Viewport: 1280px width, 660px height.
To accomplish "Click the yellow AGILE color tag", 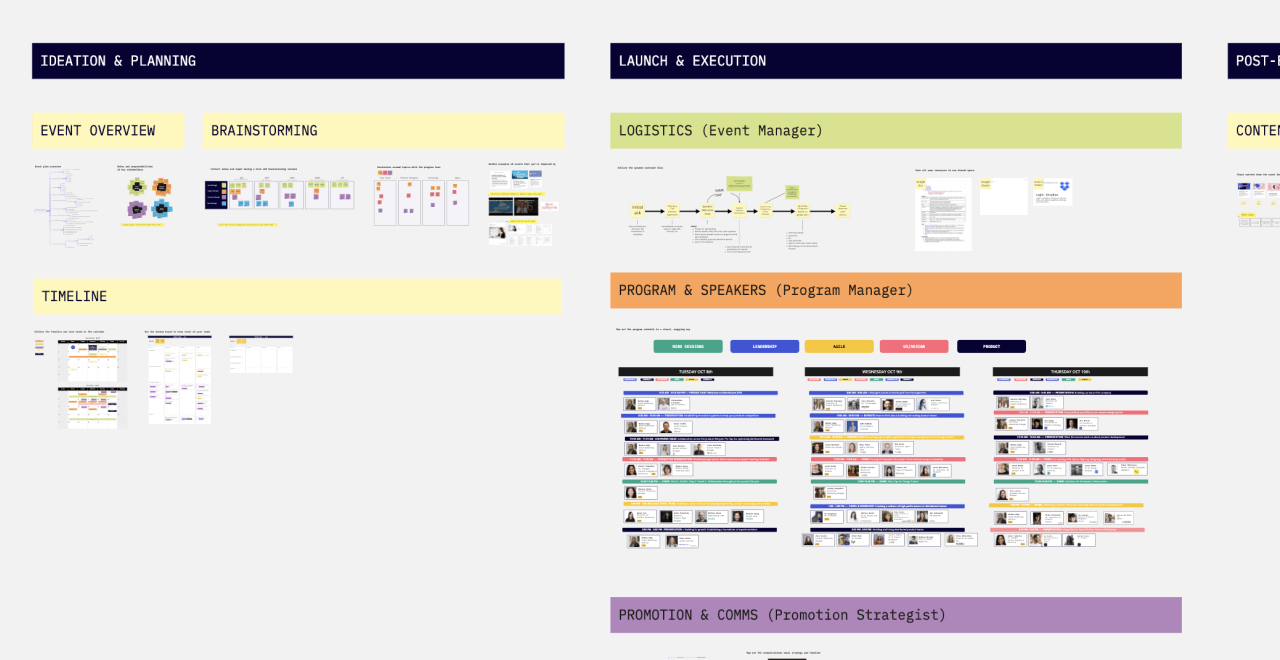I will click(840, 346).
